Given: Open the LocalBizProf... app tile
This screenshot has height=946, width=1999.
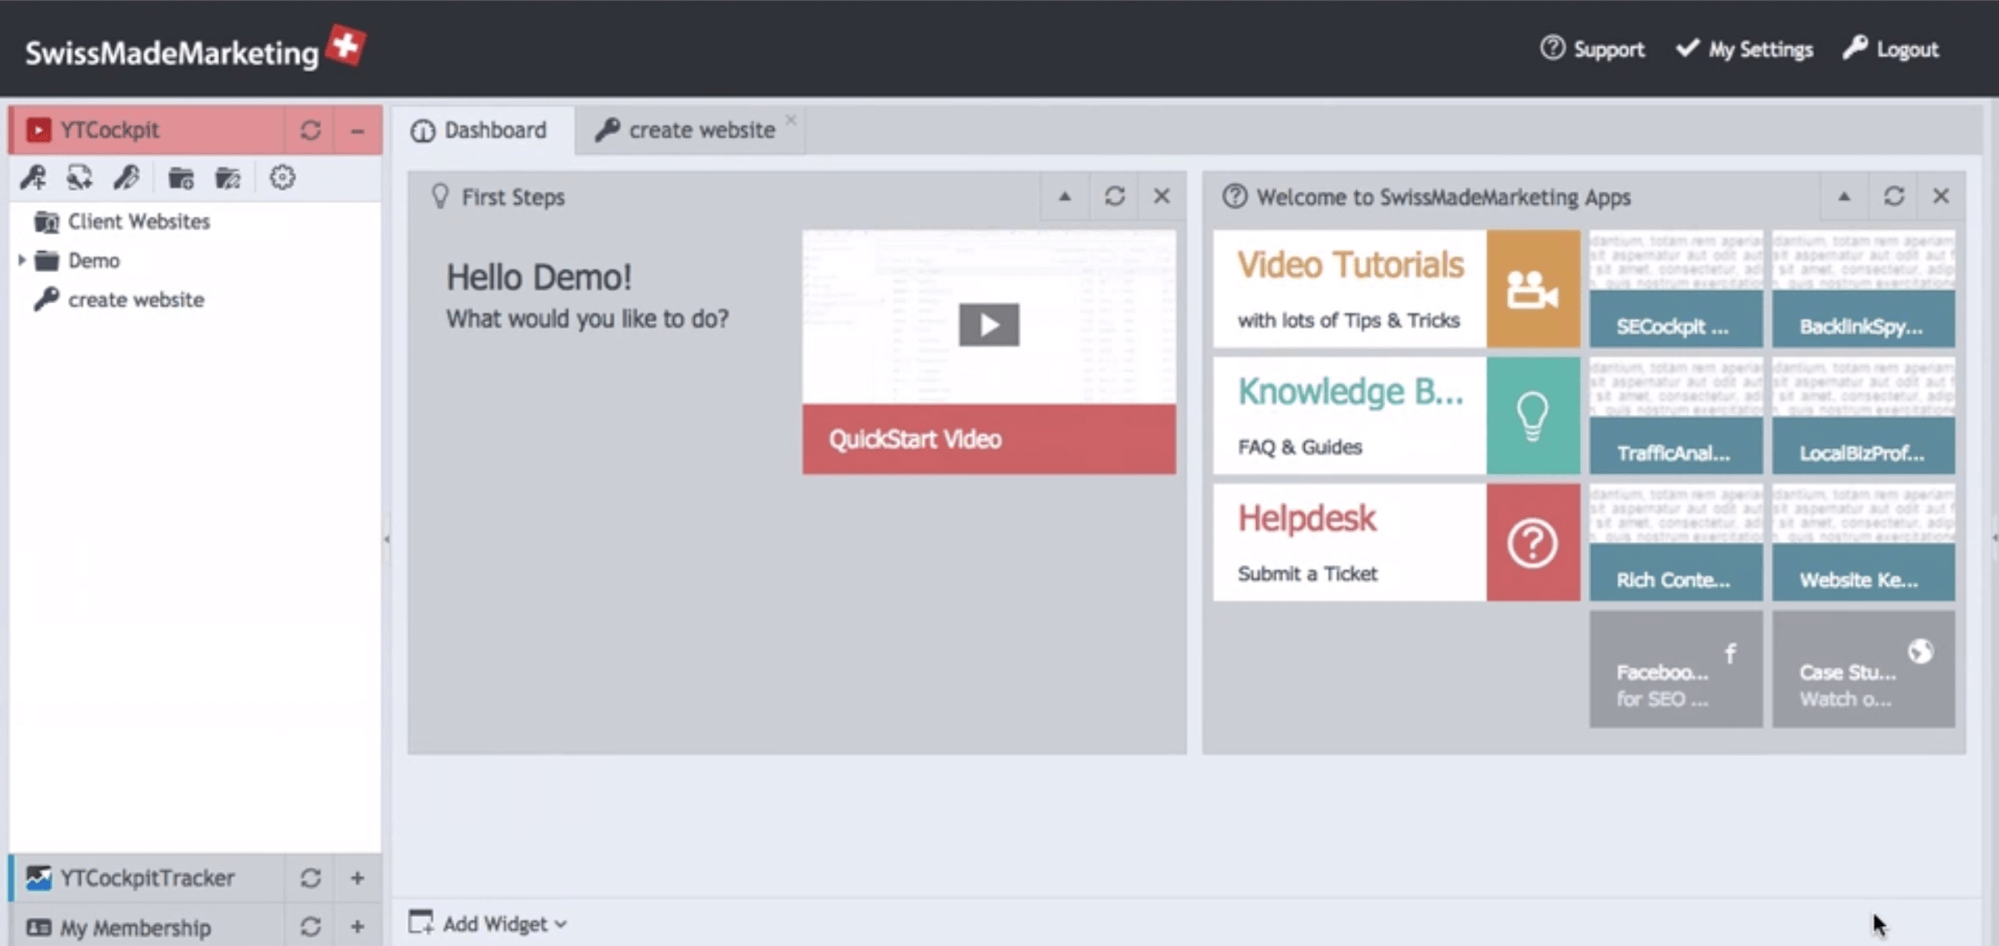Looking at the screenshot, I should pos(1864,416).
